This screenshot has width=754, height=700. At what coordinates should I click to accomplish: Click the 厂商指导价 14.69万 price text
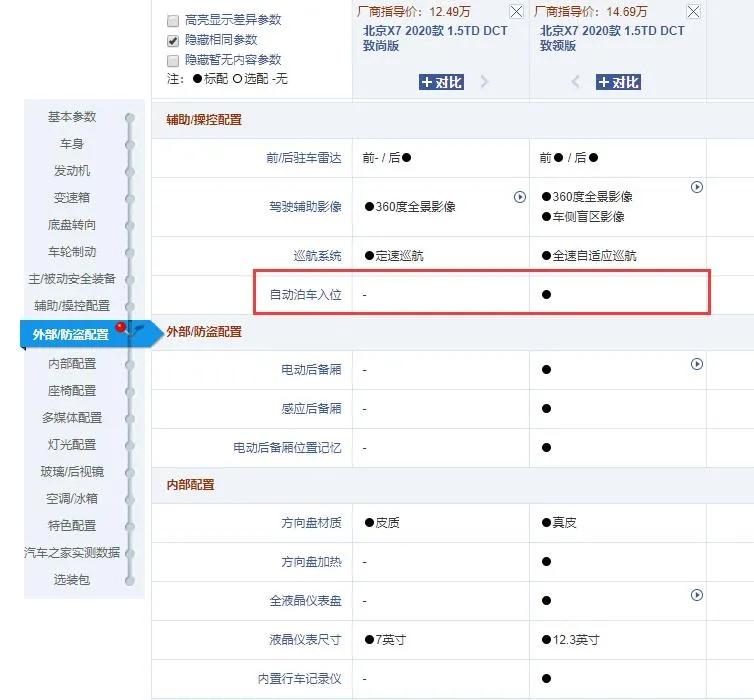(x=591, y=11)
